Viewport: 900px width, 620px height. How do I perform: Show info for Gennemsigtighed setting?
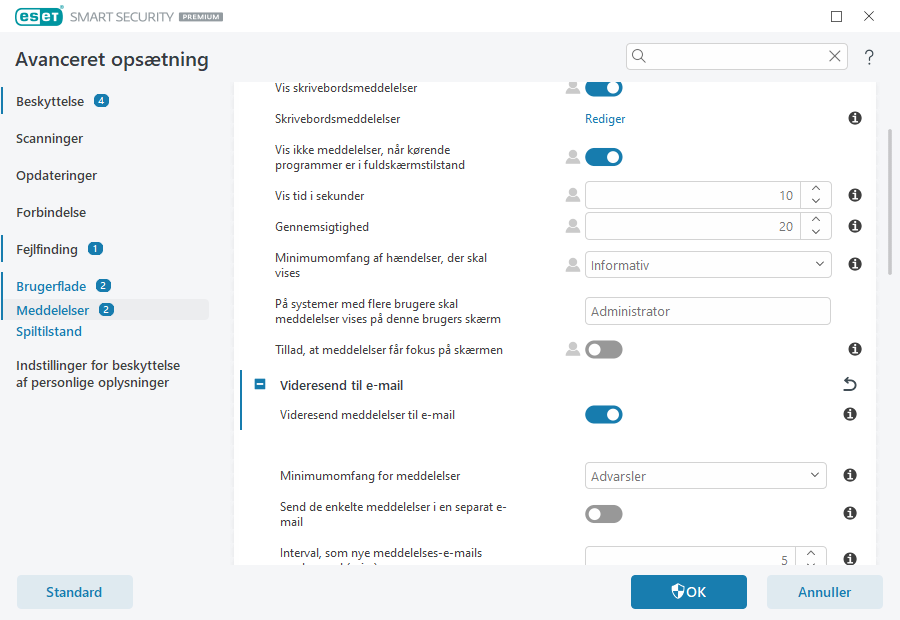pos(855,227)
